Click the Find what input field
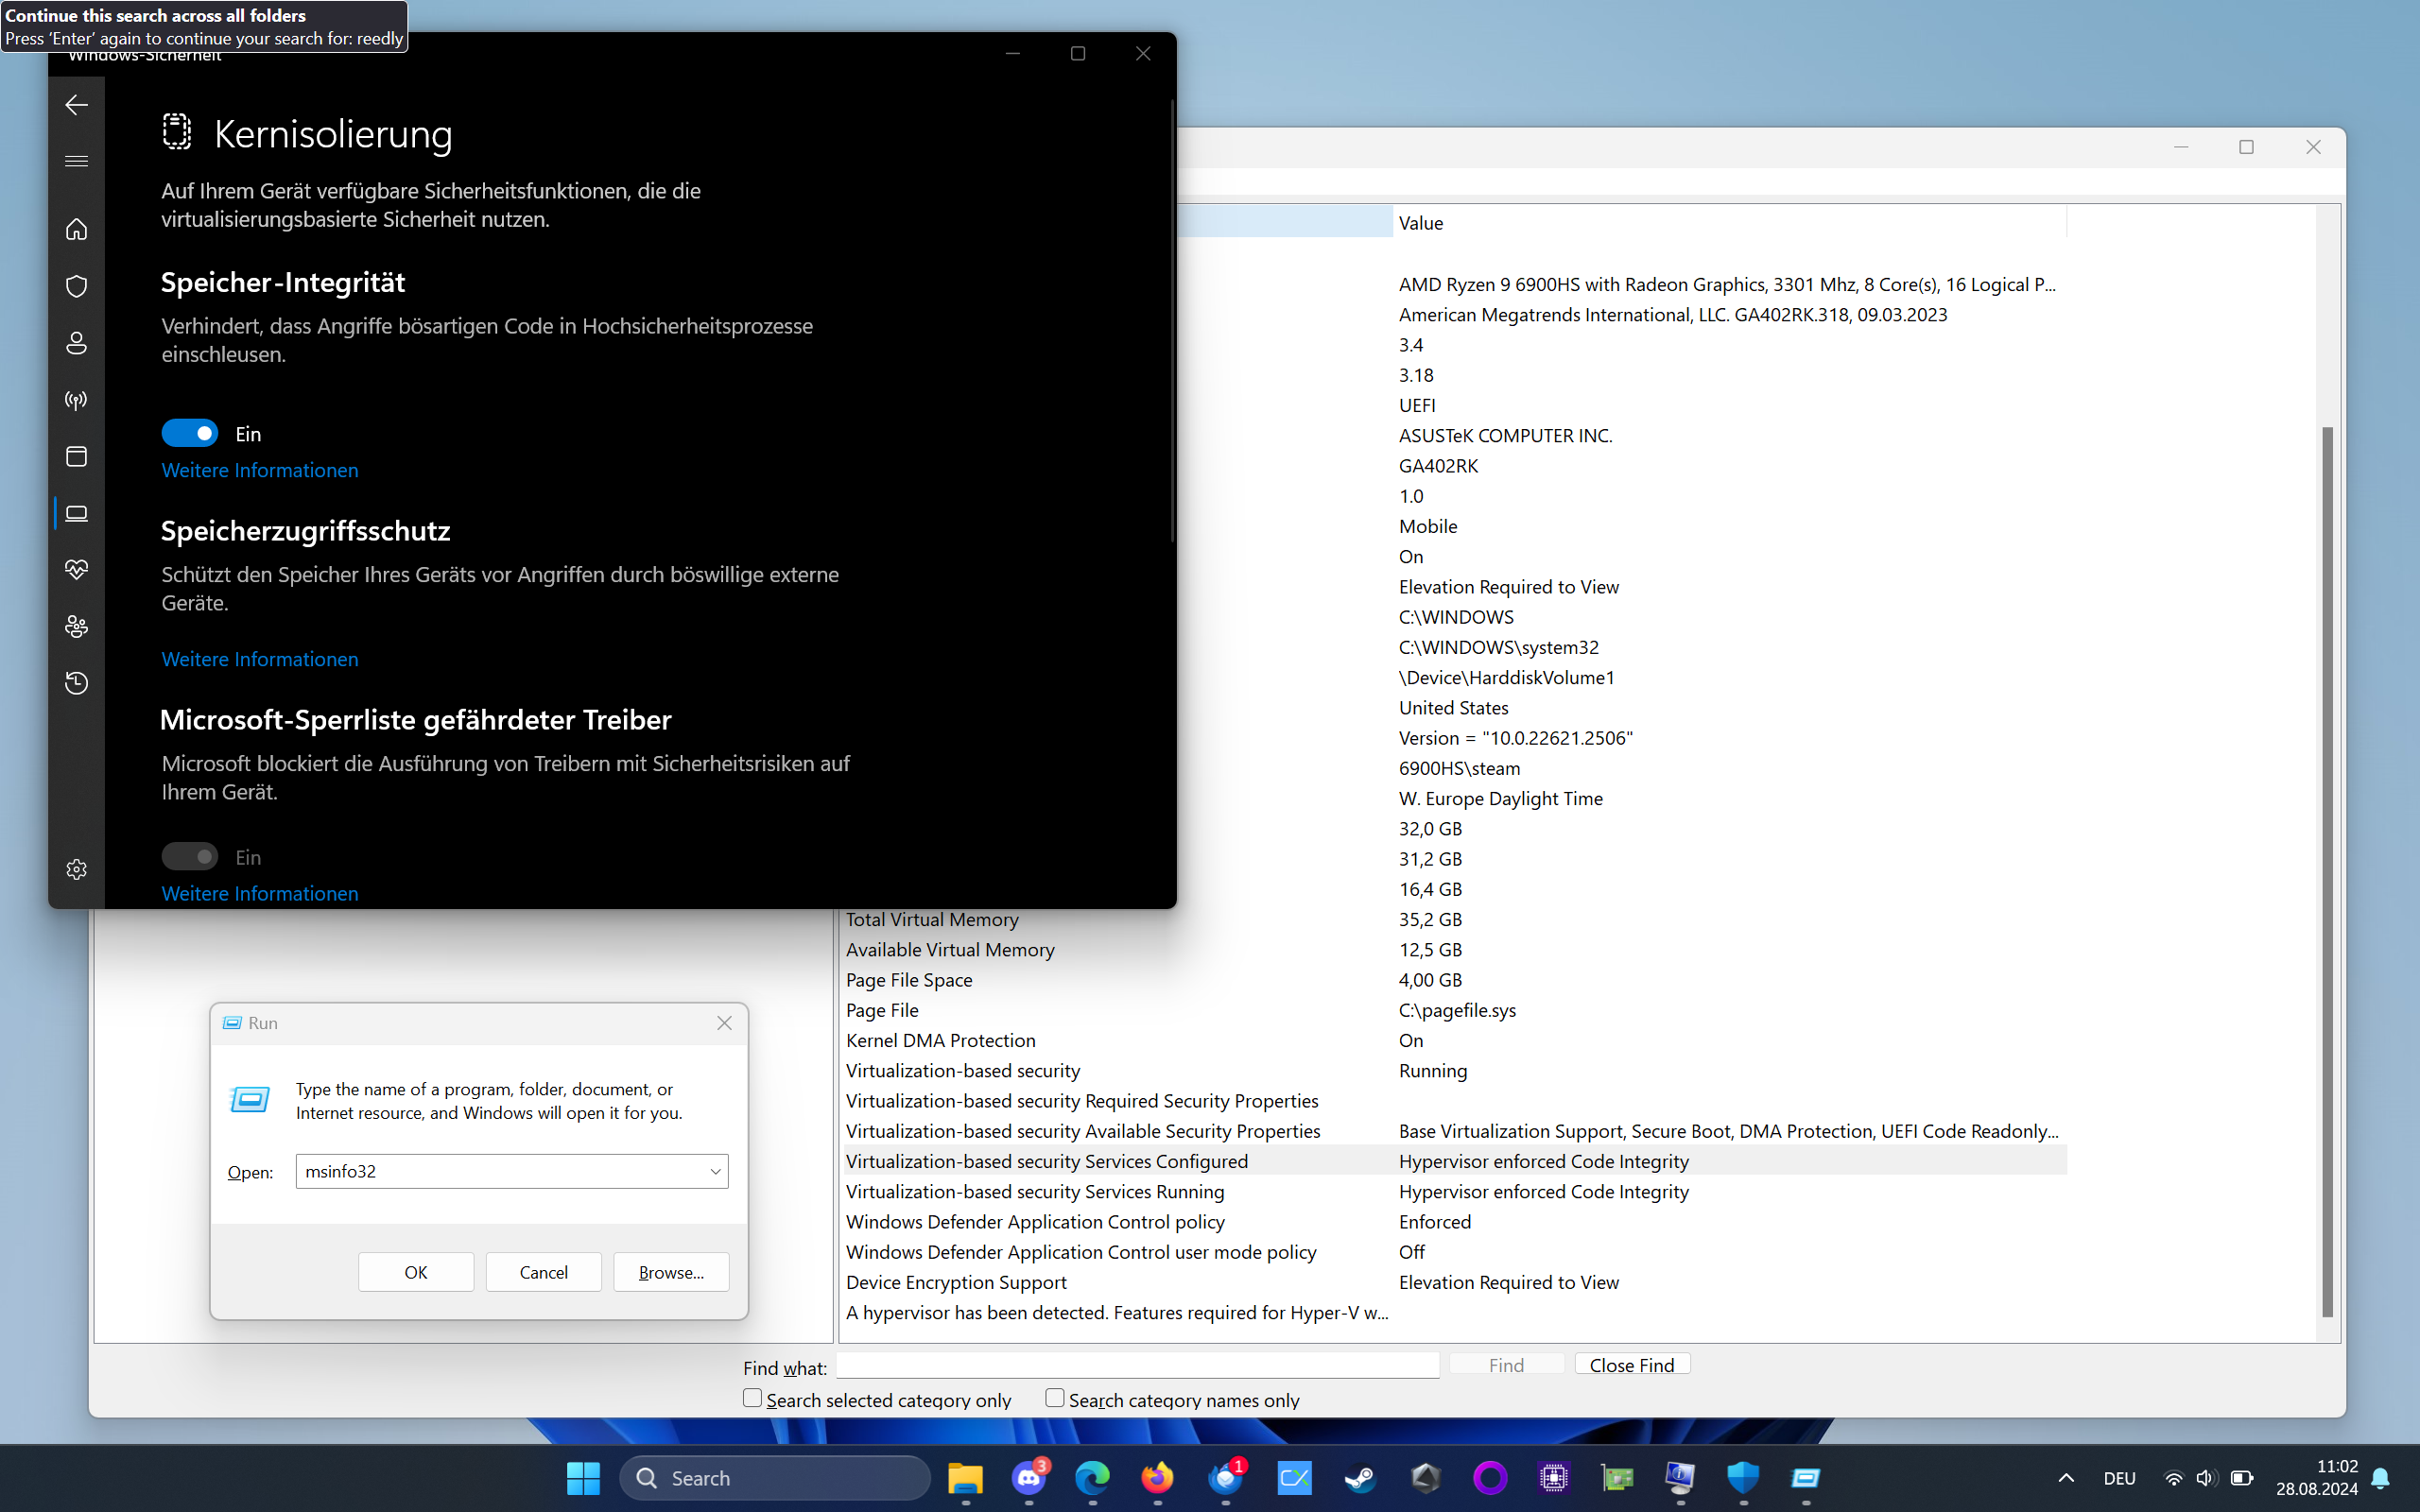Viewport: 2420px width, 1512px height. pos(1137,1366)
